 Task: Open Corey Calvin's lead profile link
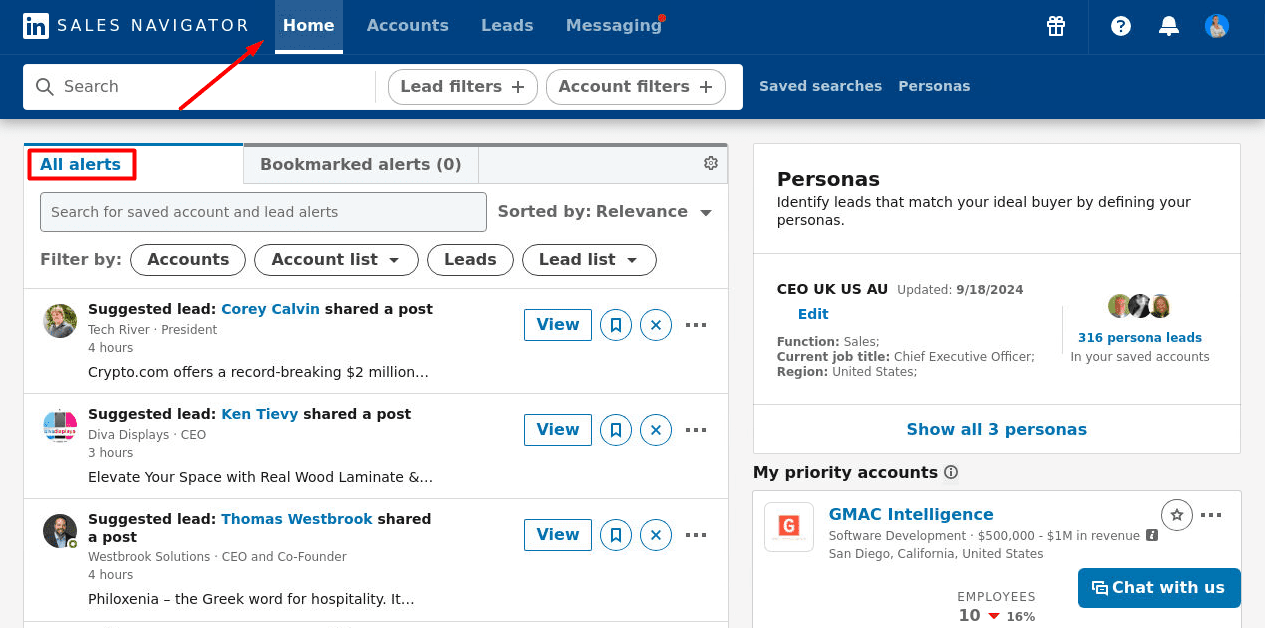pyautogui.click(x=270, y=310)
